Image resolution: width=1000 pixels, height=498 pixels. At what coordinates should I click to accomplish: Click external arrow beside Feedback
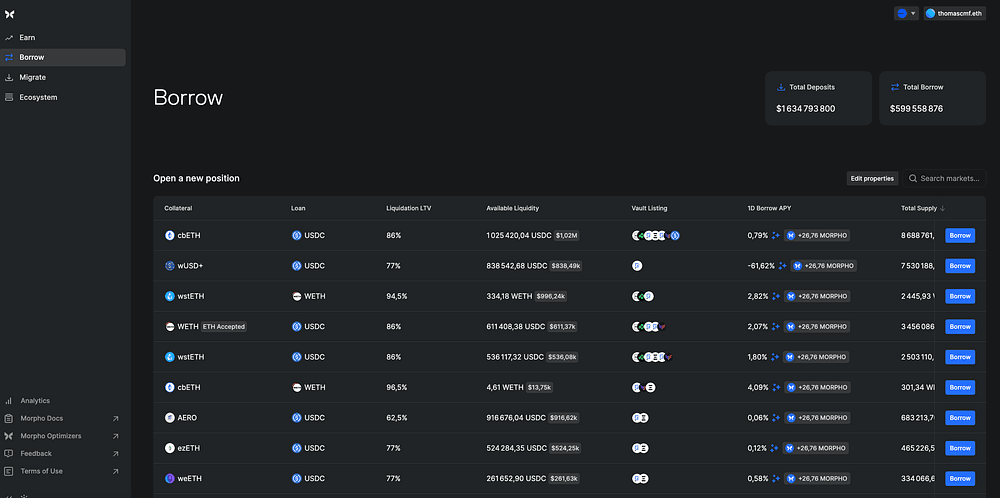coord(115,453)
